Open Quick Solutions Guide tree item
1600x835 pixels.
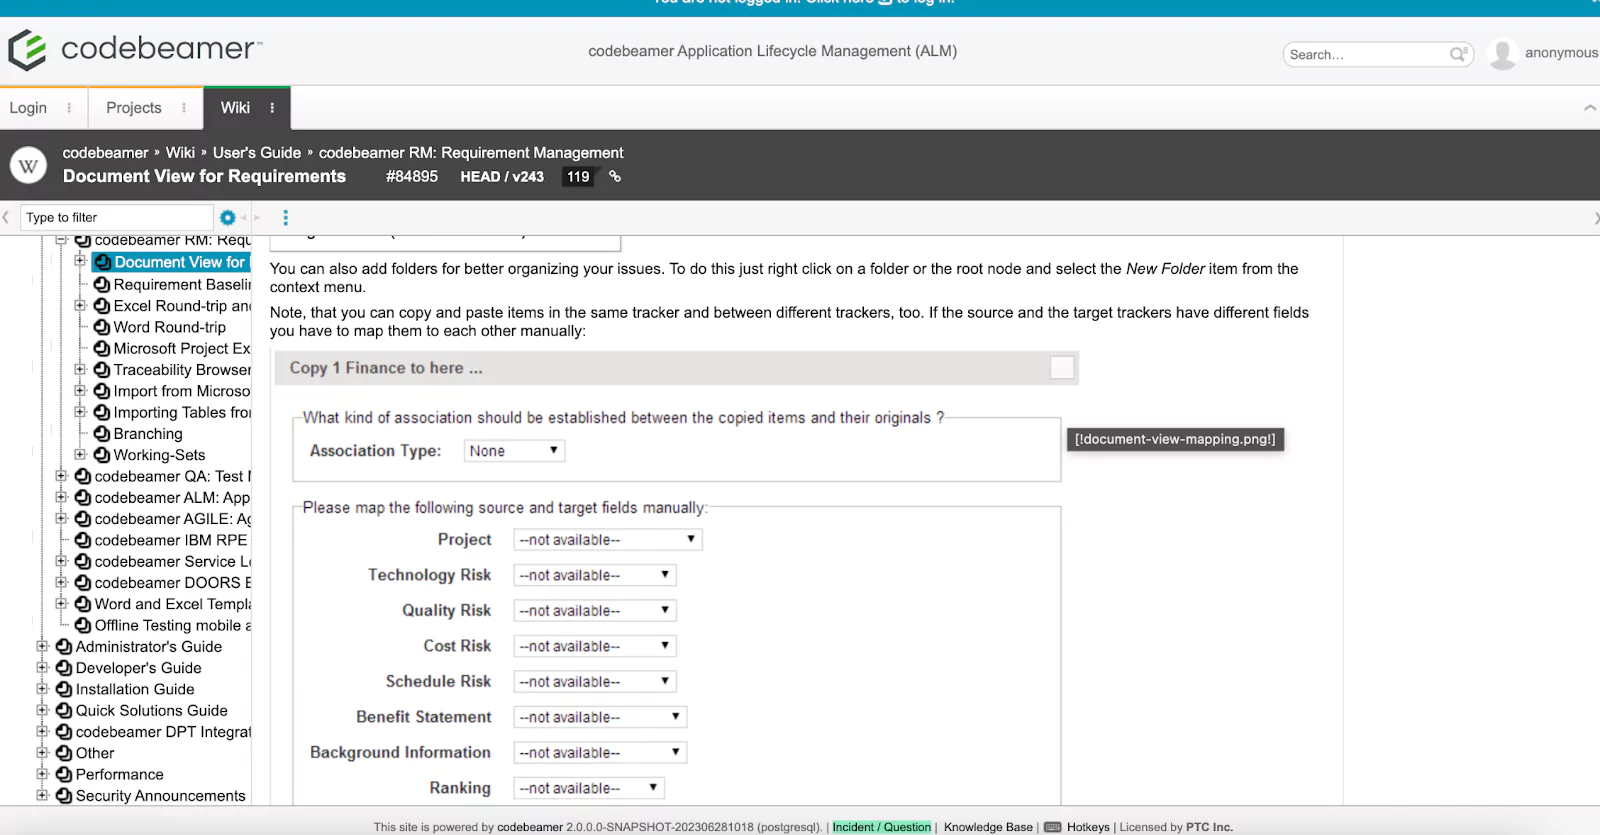[x=151, y=710]
